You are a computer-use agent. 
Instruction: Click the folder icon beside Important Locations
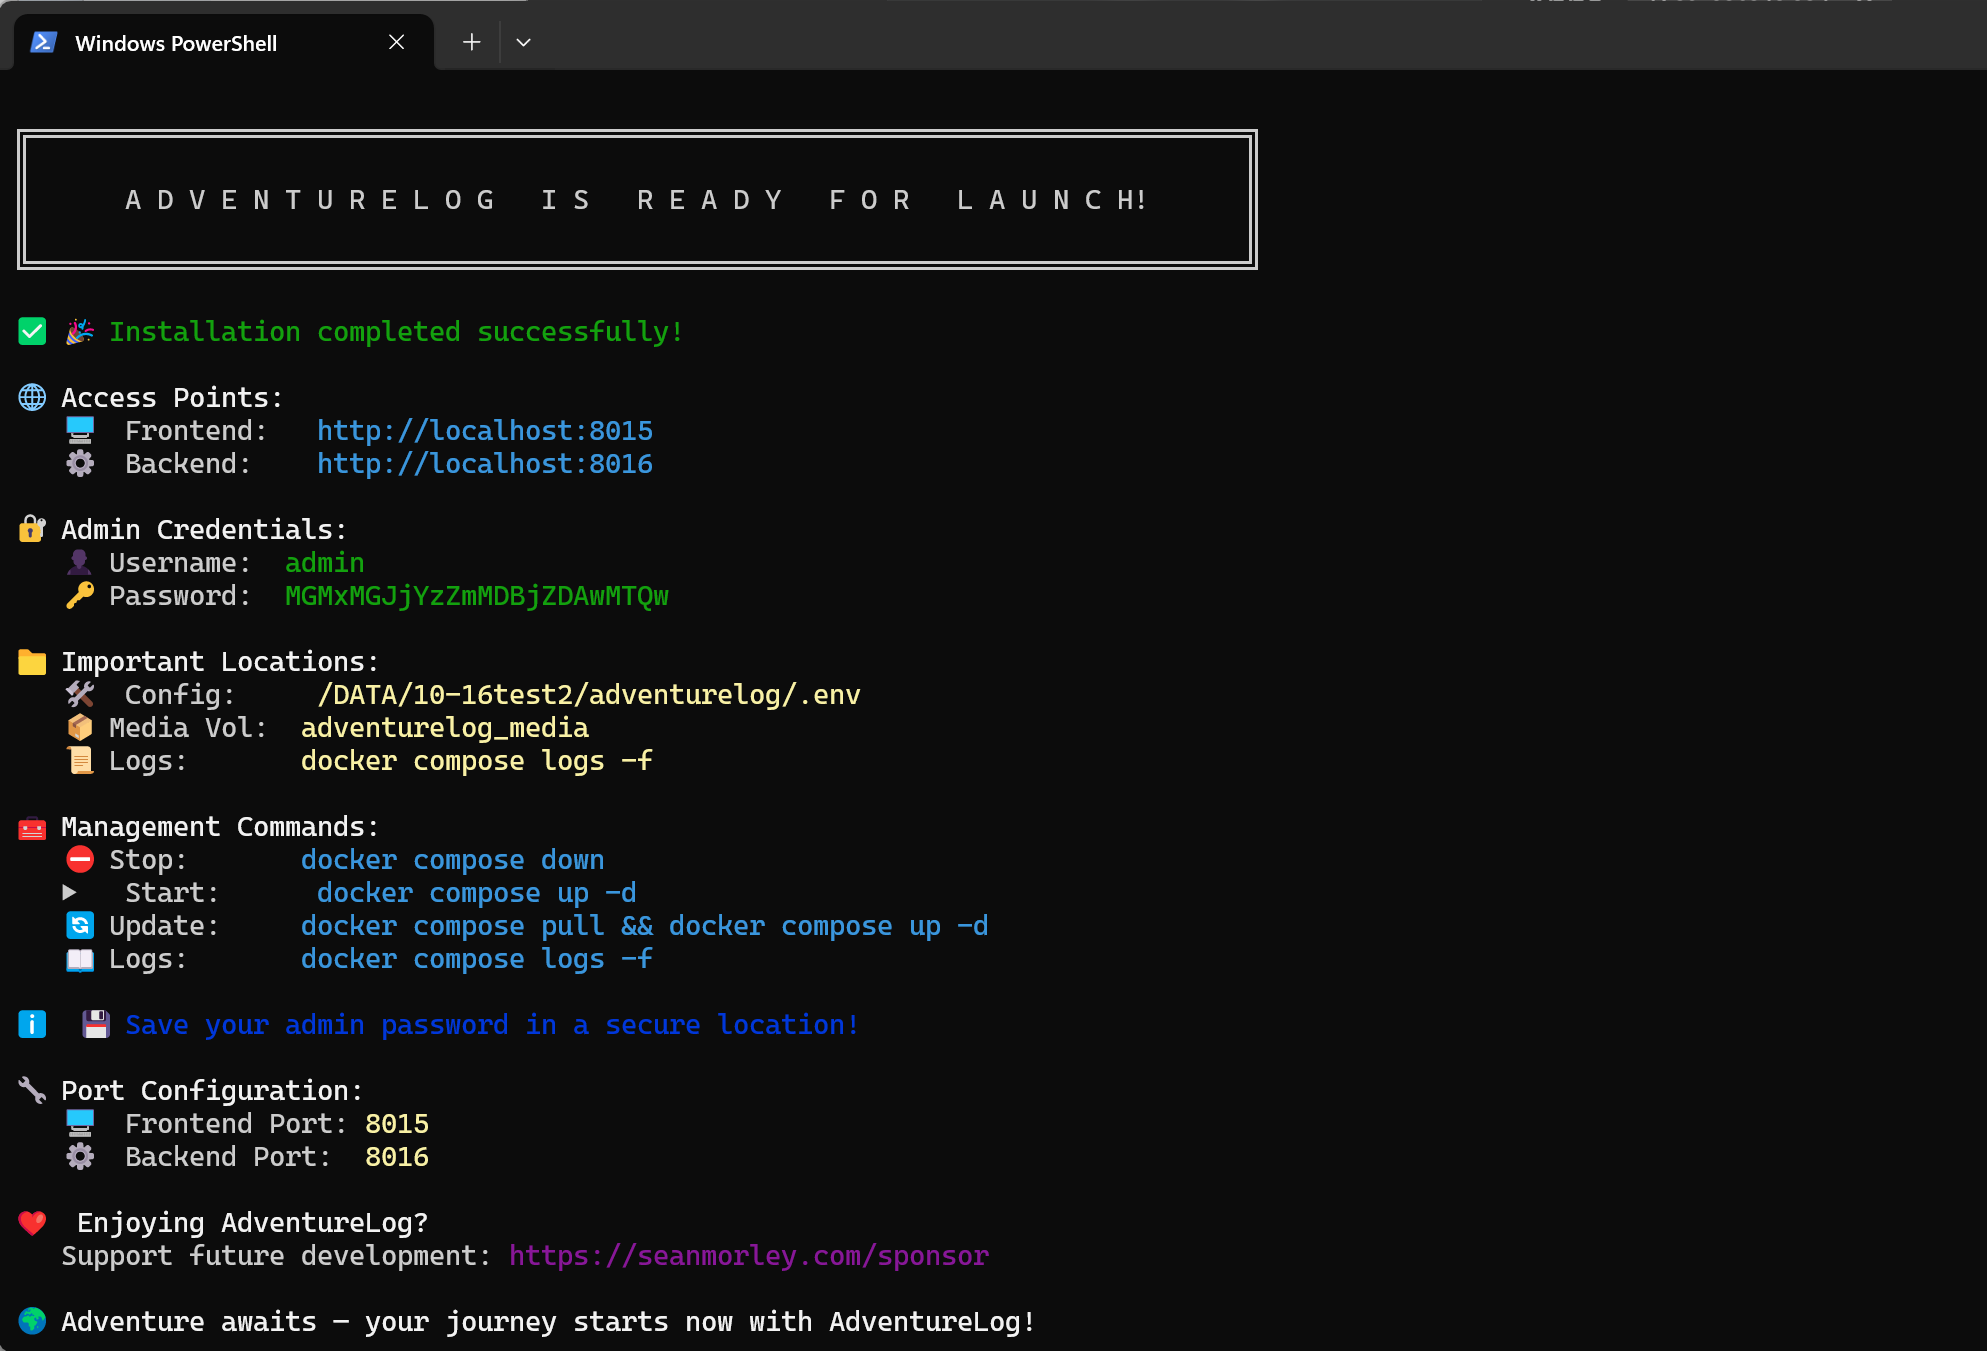(x=32, y=662)
